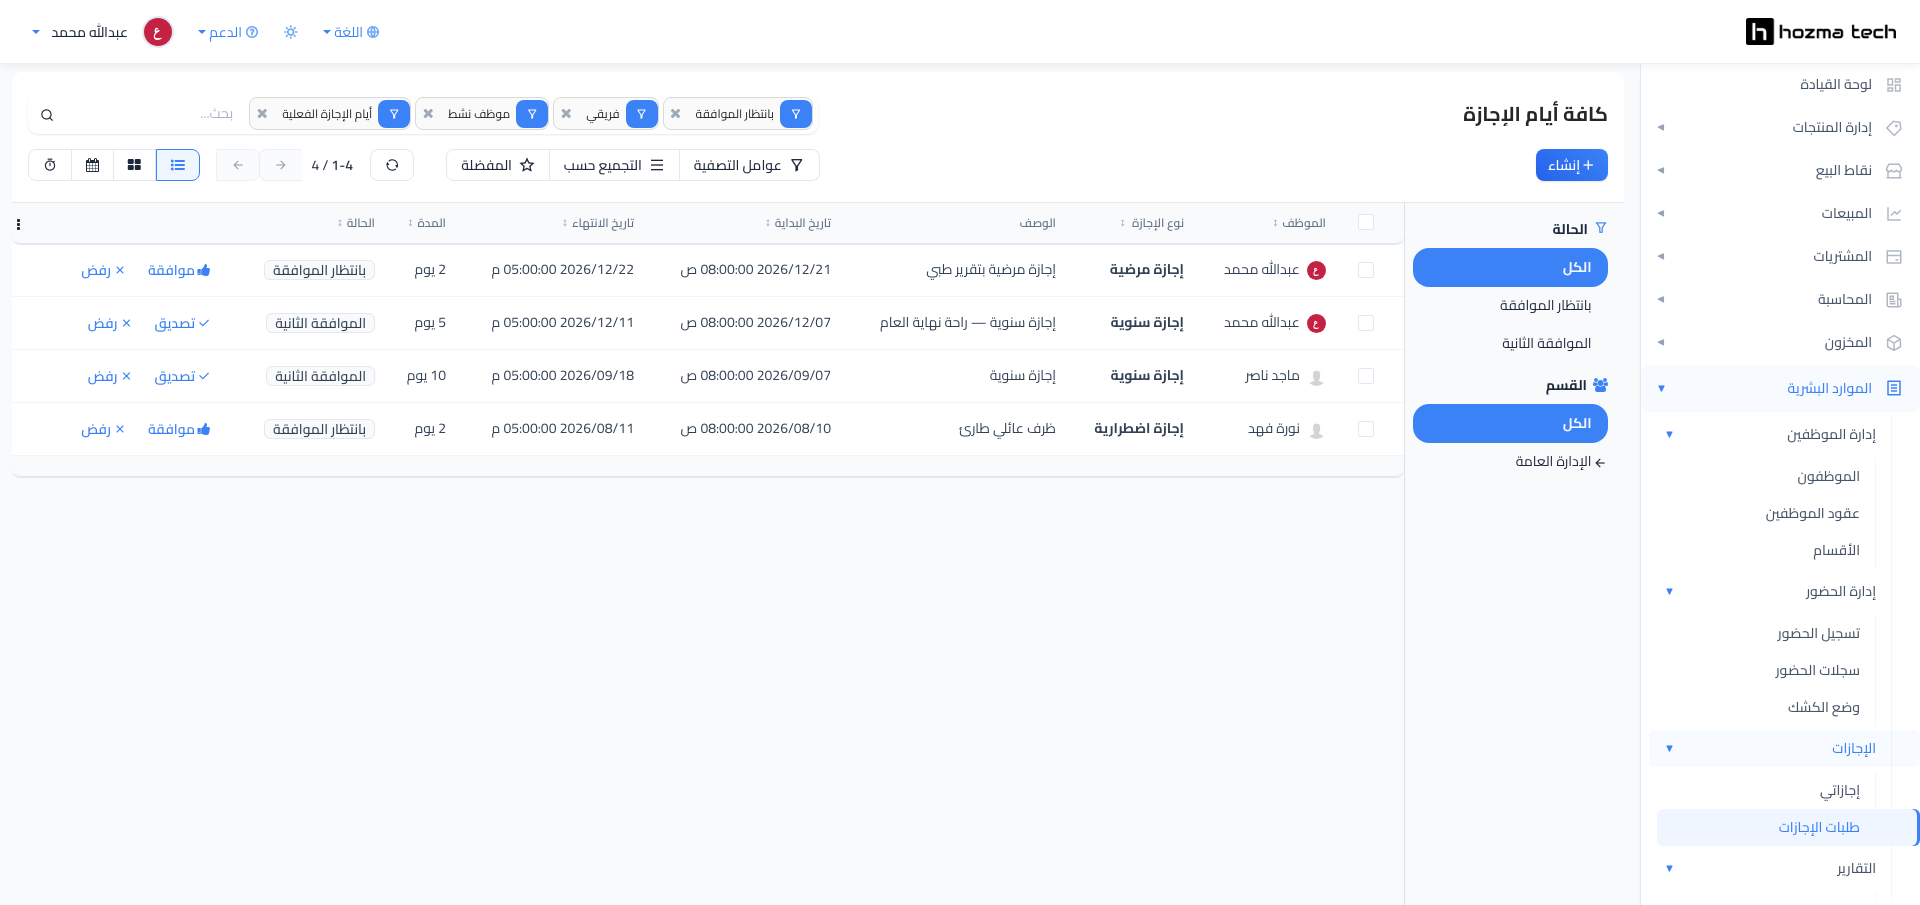1920x905 pixels.
Task: Switch to calendar view icon
Action: (93, 165)
